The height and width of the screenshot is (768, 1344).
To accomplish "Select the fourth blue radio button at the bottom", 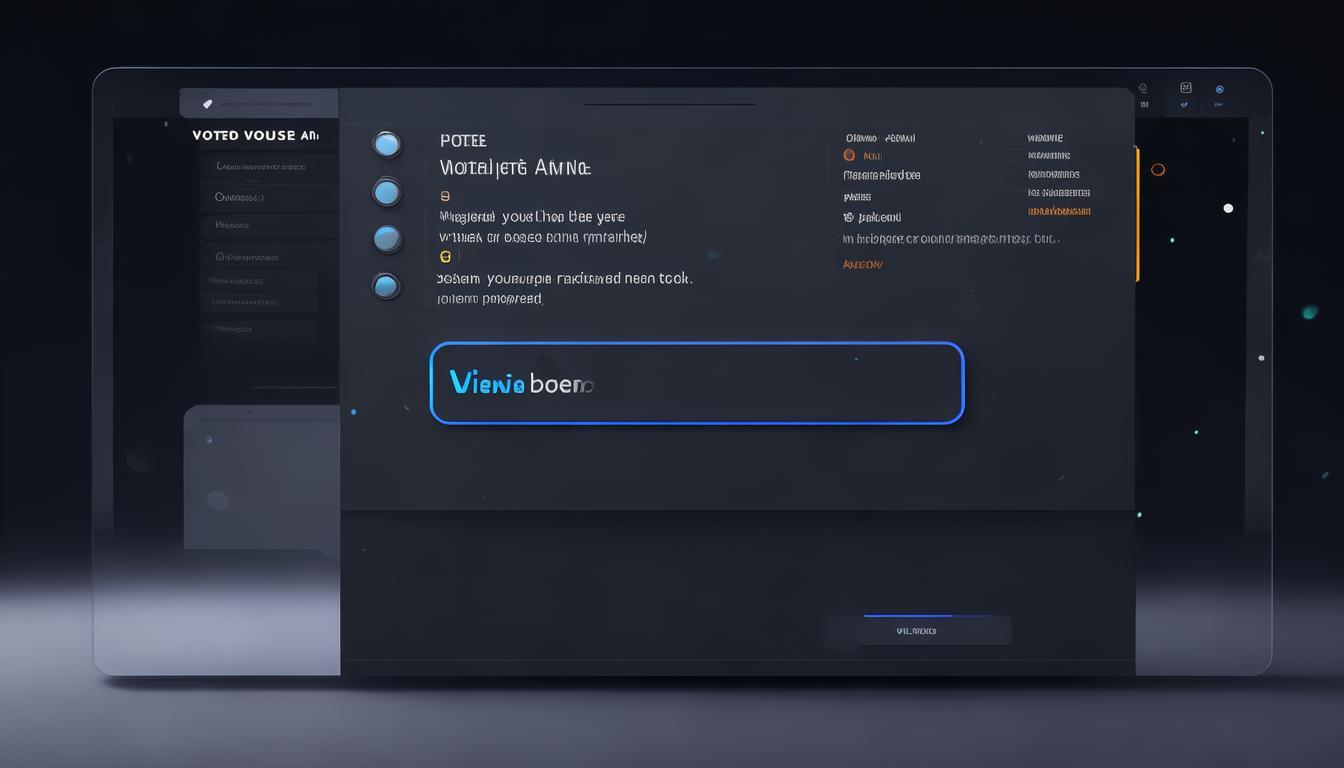I will pyautogui.click(x=386, y=287).
